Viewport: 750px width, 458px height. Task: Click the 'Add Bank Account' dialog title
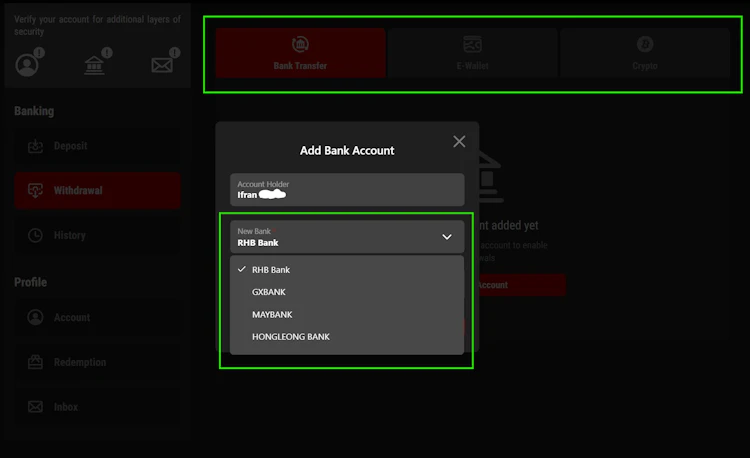347,151
